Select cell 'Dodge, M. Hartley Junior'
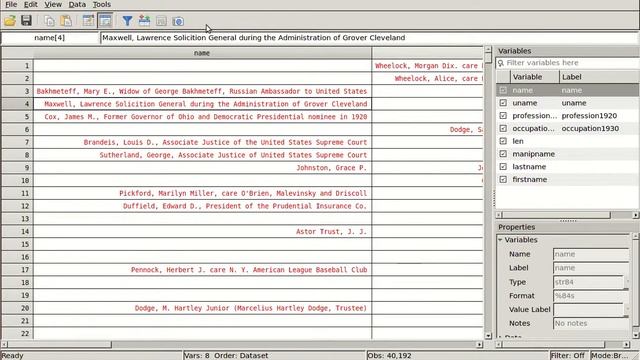The height and width of the screenshot is (360, 640). pos(202,308)
